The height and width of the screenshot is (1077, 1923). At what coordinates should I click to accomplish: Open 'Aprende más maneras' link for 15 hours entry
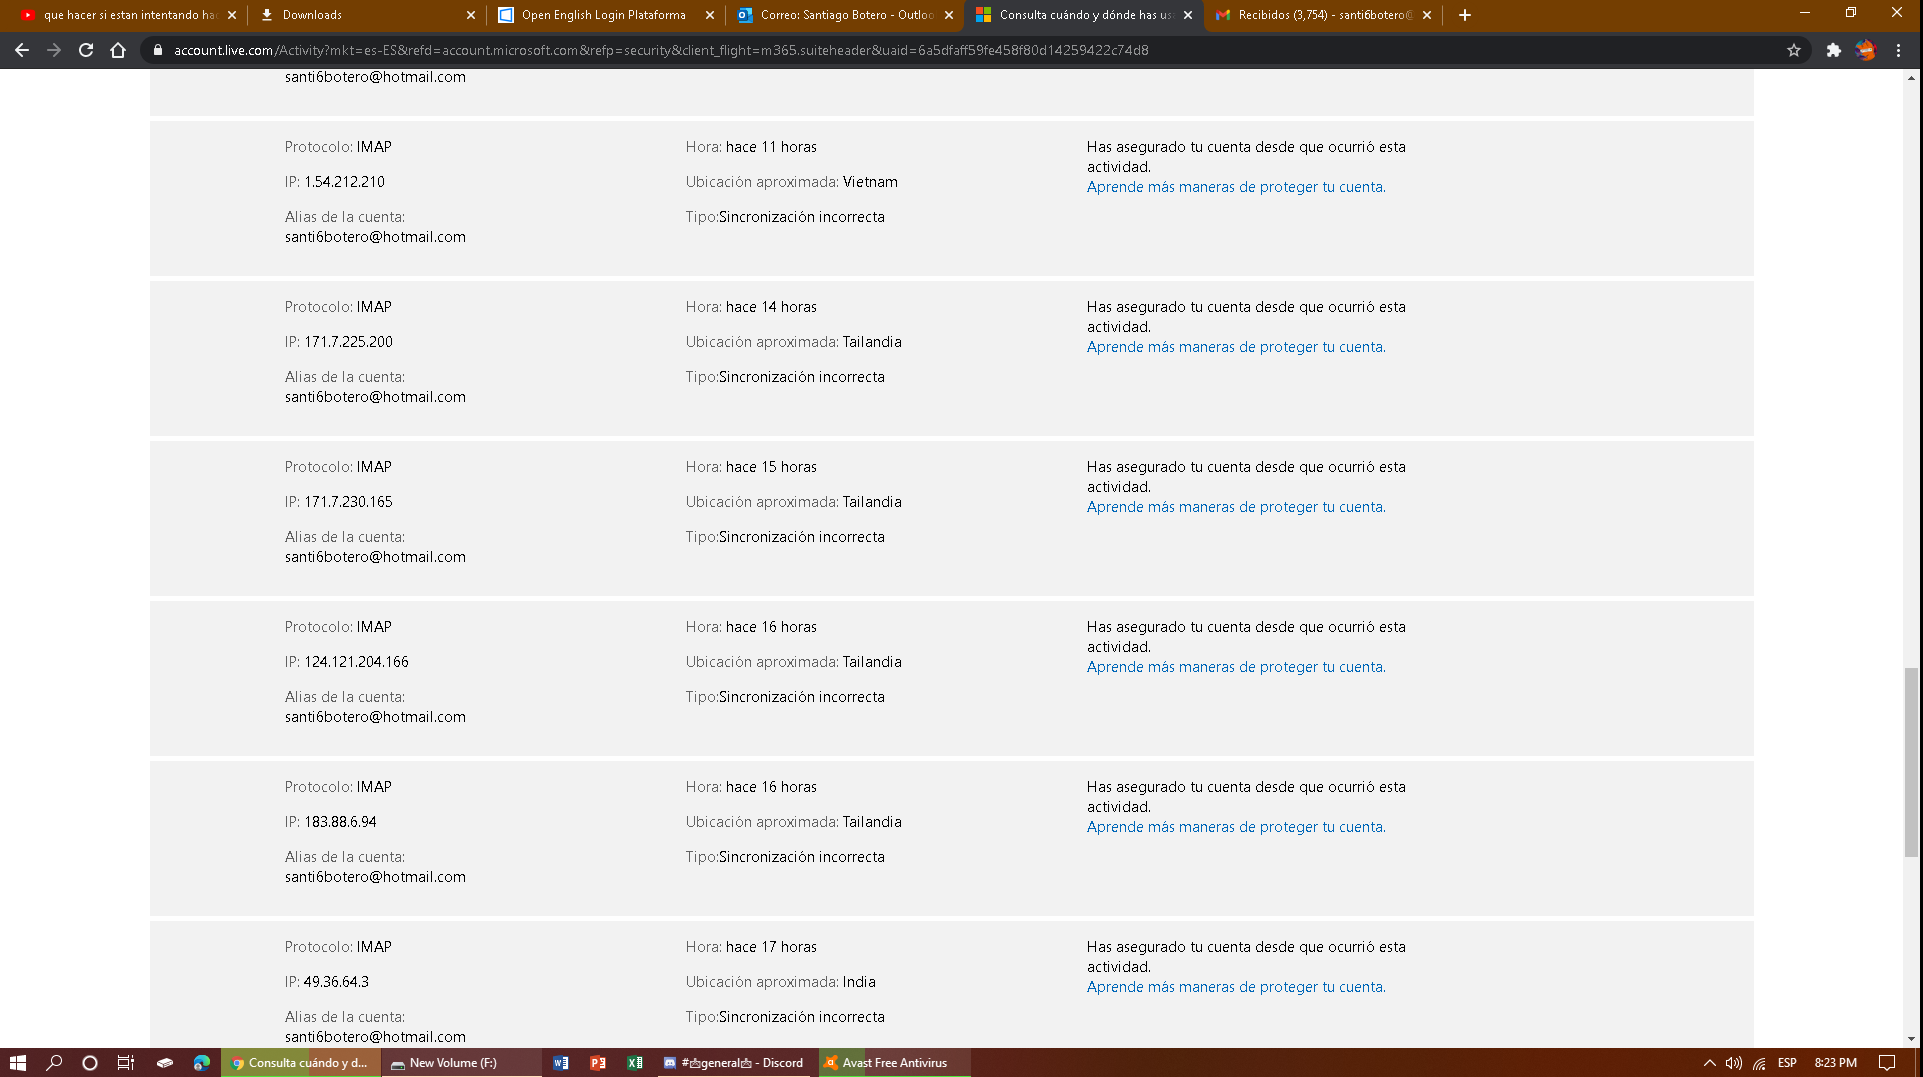[1236, 507]
